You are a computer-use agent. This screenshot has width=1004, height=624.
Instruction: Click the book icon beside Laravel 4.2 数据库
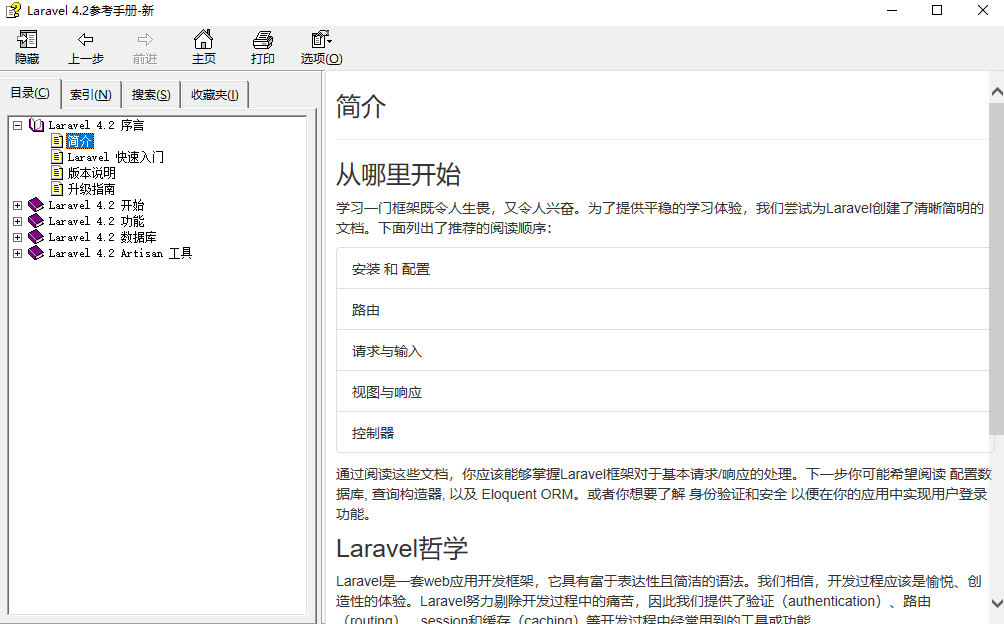(x=35, y=237)
